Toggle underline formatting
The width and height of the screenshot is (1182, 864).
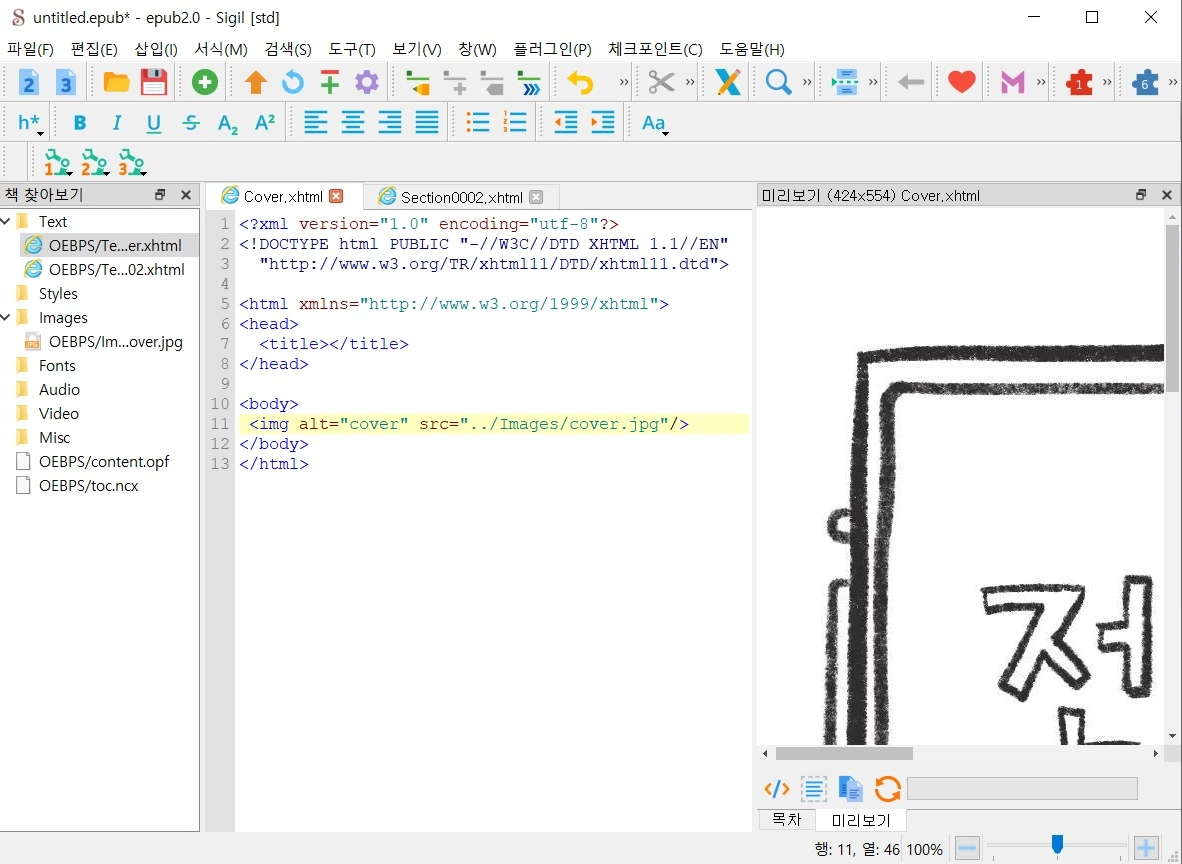coord(154,123)
